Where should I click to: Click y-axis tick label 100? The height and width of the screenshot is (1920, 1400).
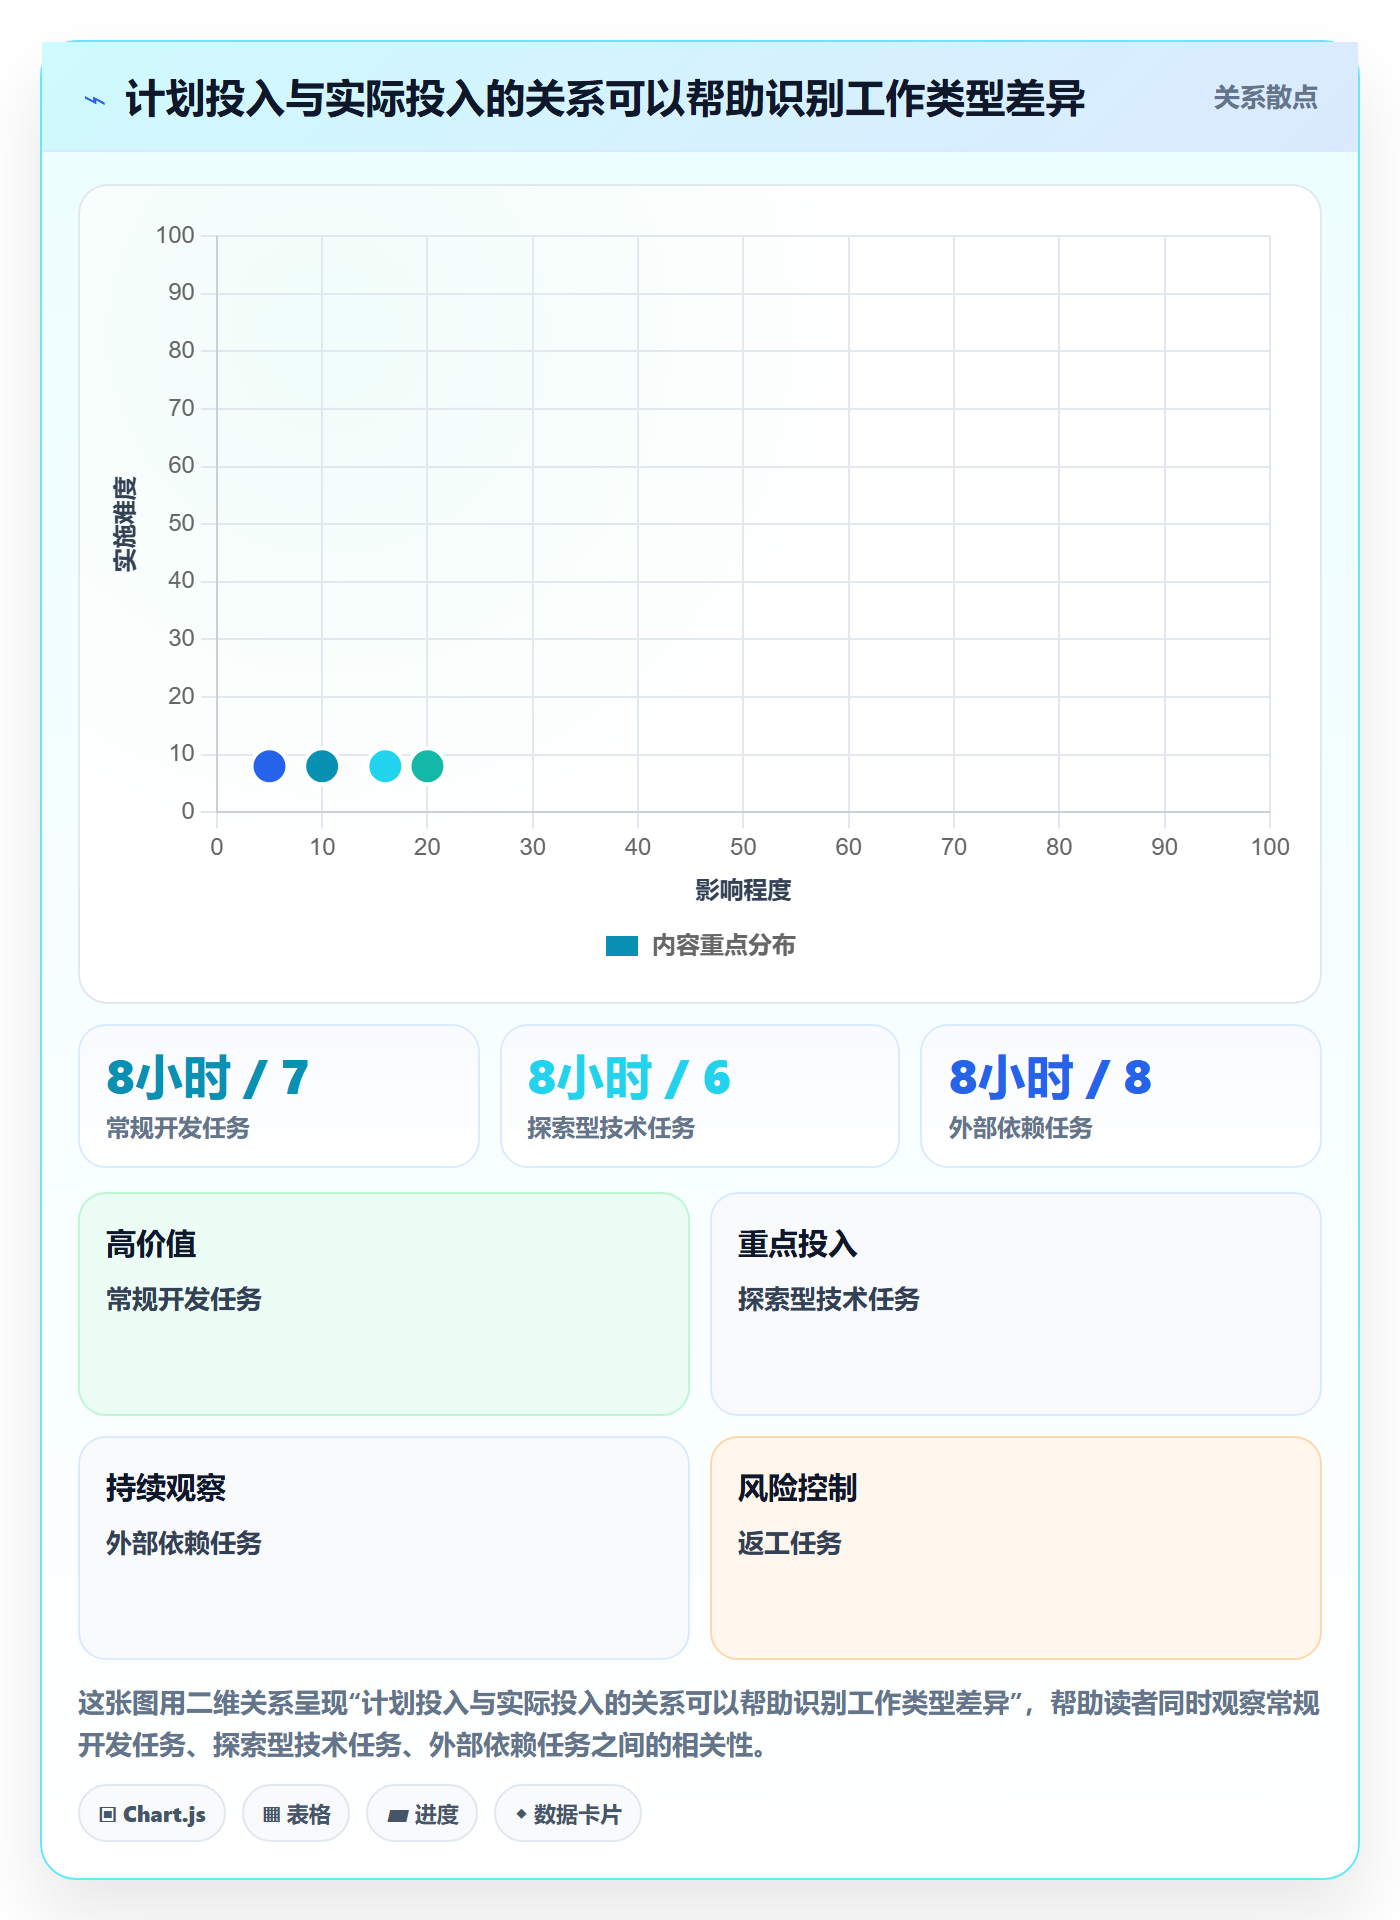coord(175,235)
